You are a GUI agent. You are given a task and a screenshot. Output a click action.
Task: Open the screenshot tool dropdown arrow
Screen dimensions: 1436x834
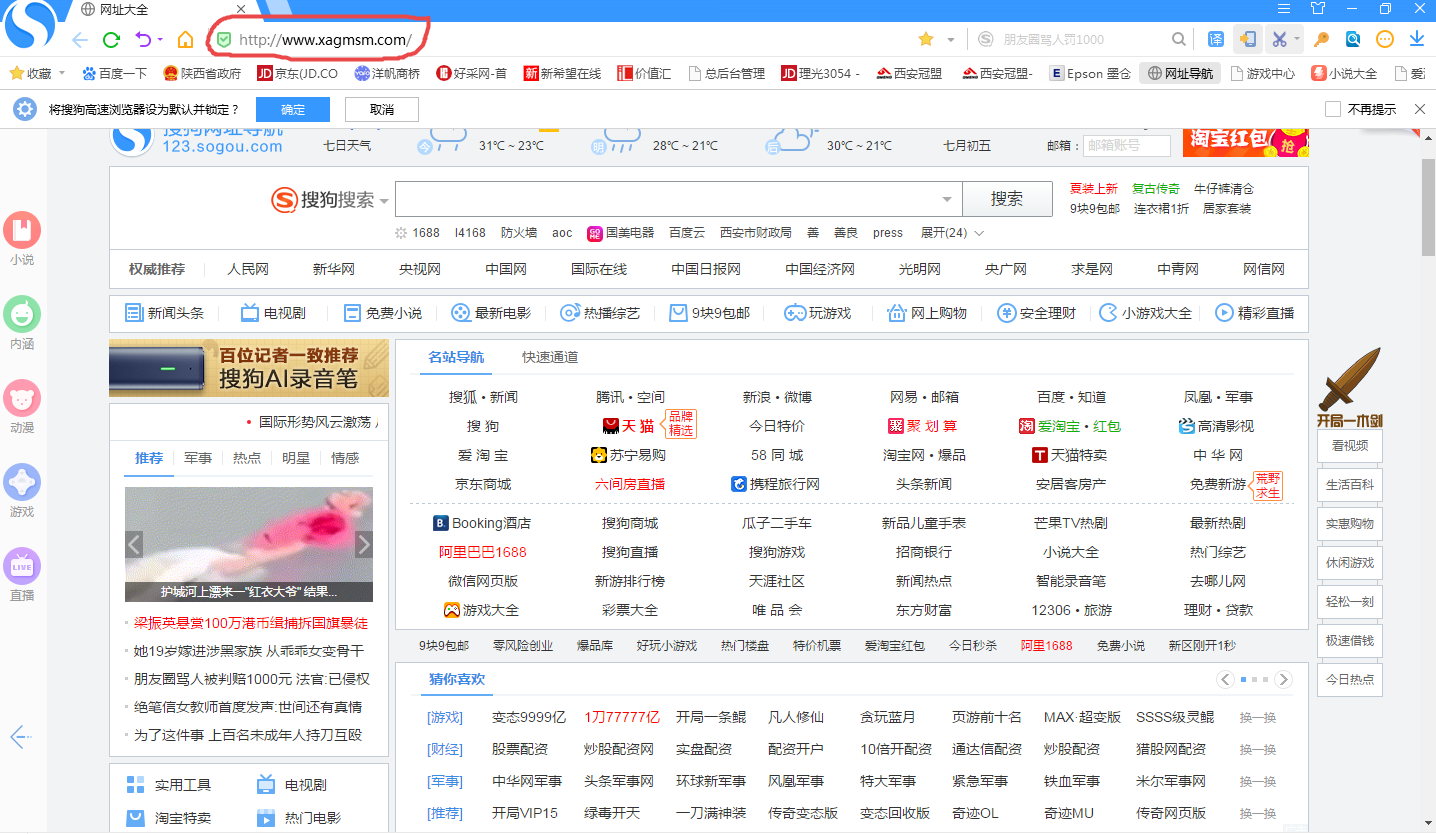(x=1297, y=40)
